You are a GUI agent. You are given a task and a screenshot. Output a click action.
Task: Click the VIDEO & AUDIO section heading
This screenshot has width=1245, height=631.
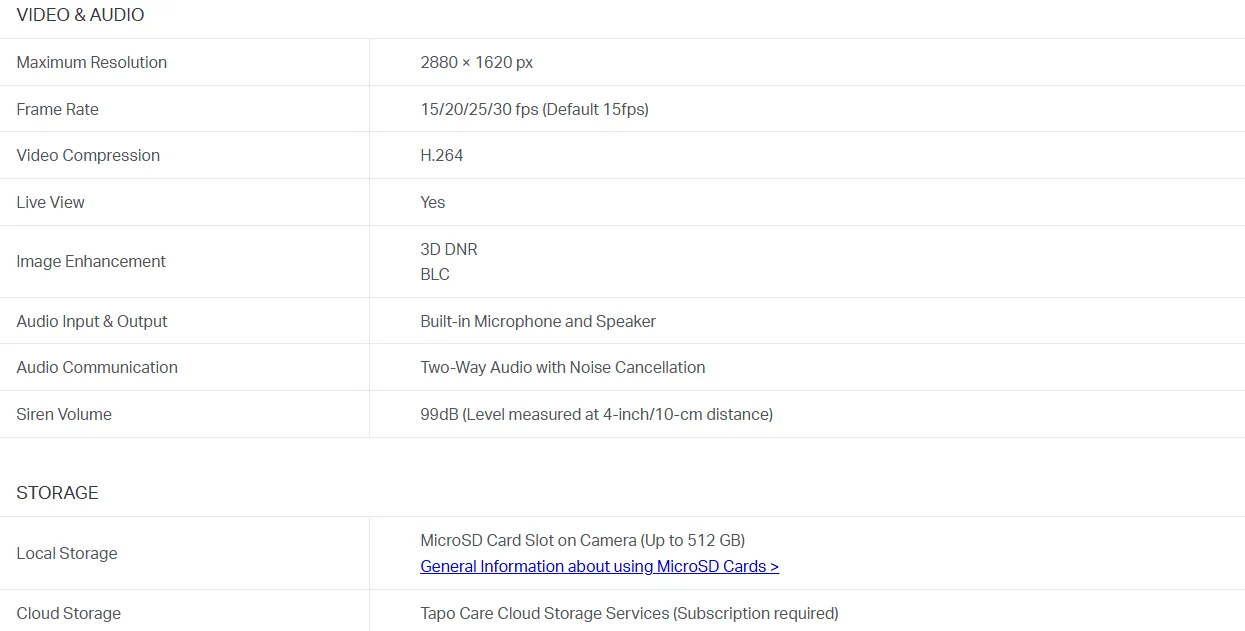click(80, 15)
